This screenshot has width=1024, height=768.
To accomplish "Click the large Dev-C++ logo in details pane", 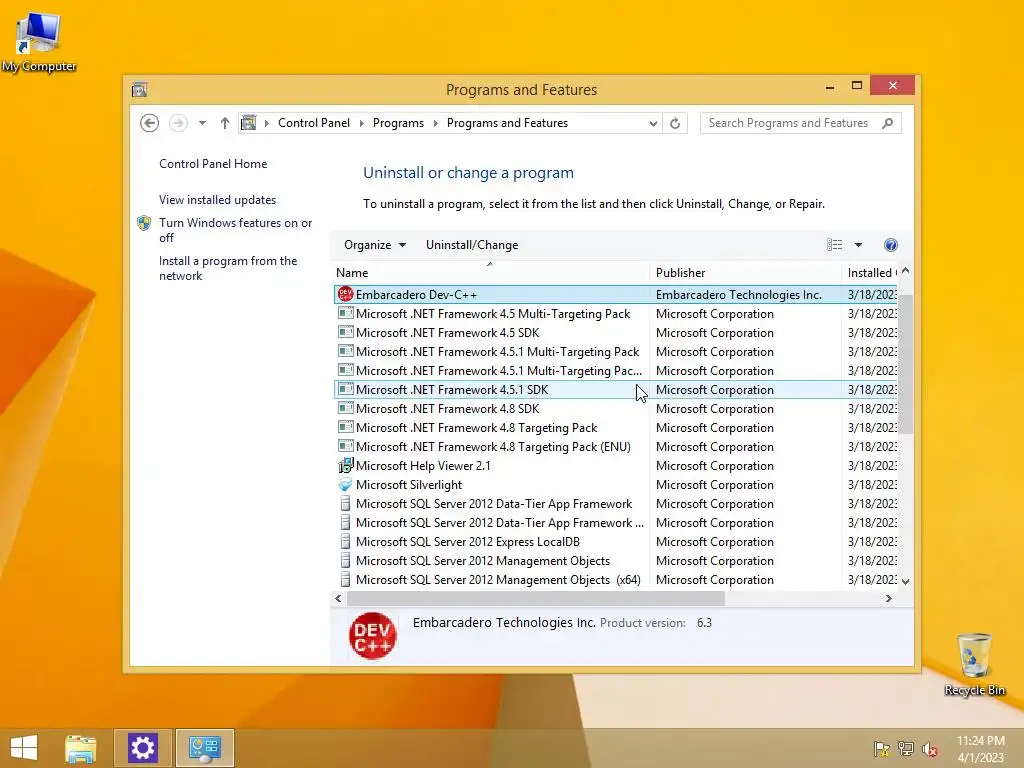I will pyautogui.click(x=372, y=635).
